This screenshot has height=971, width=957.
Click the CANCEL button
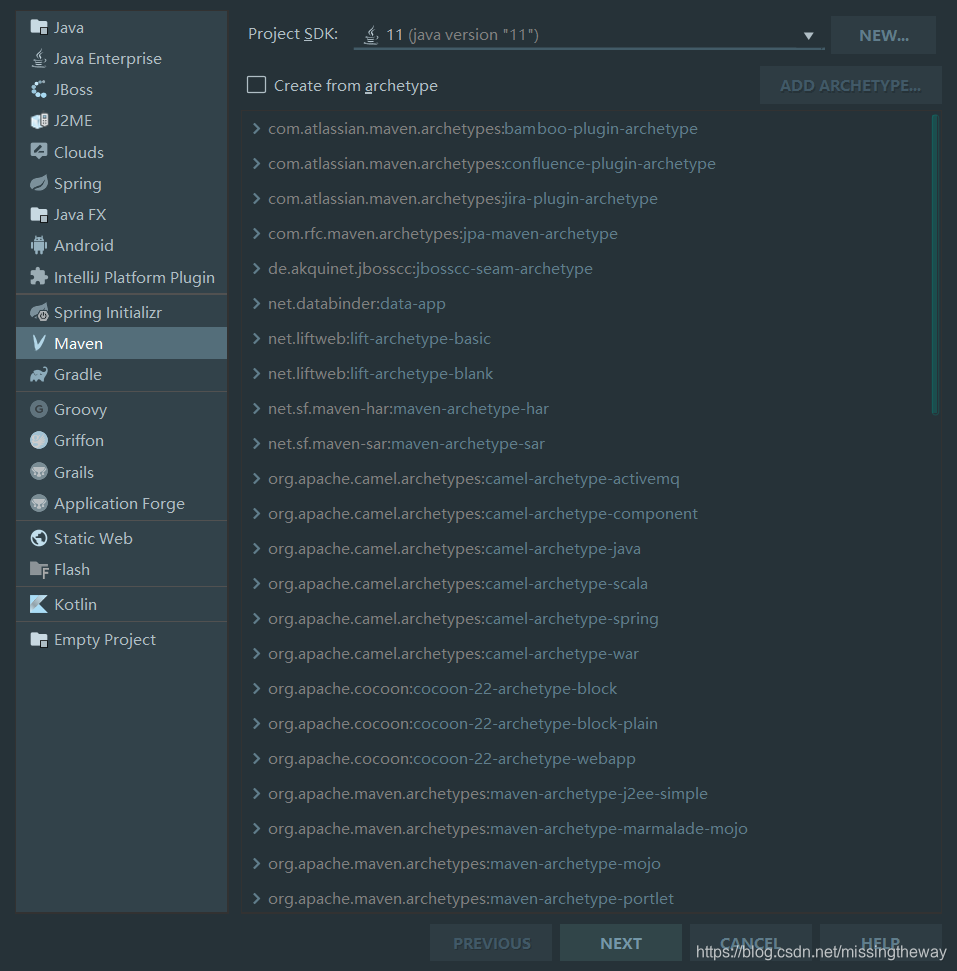(751, 943)
